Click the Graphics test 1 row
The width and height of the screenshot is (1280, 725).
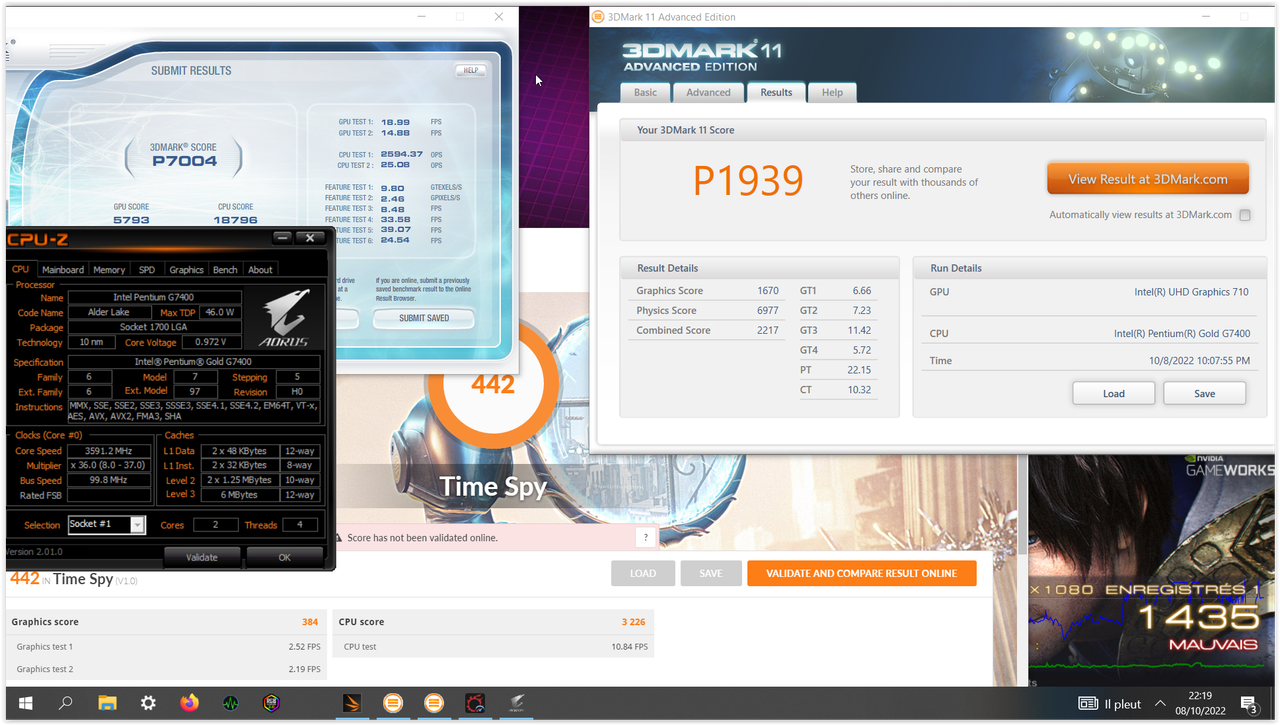[x=167, y=647]
